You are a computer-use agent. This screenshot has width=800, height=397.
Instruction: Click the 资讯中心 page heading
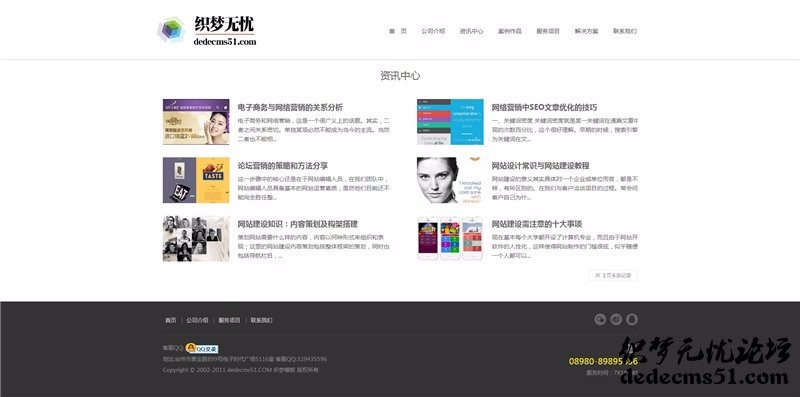pyautogui.click(x=400, y=76)
